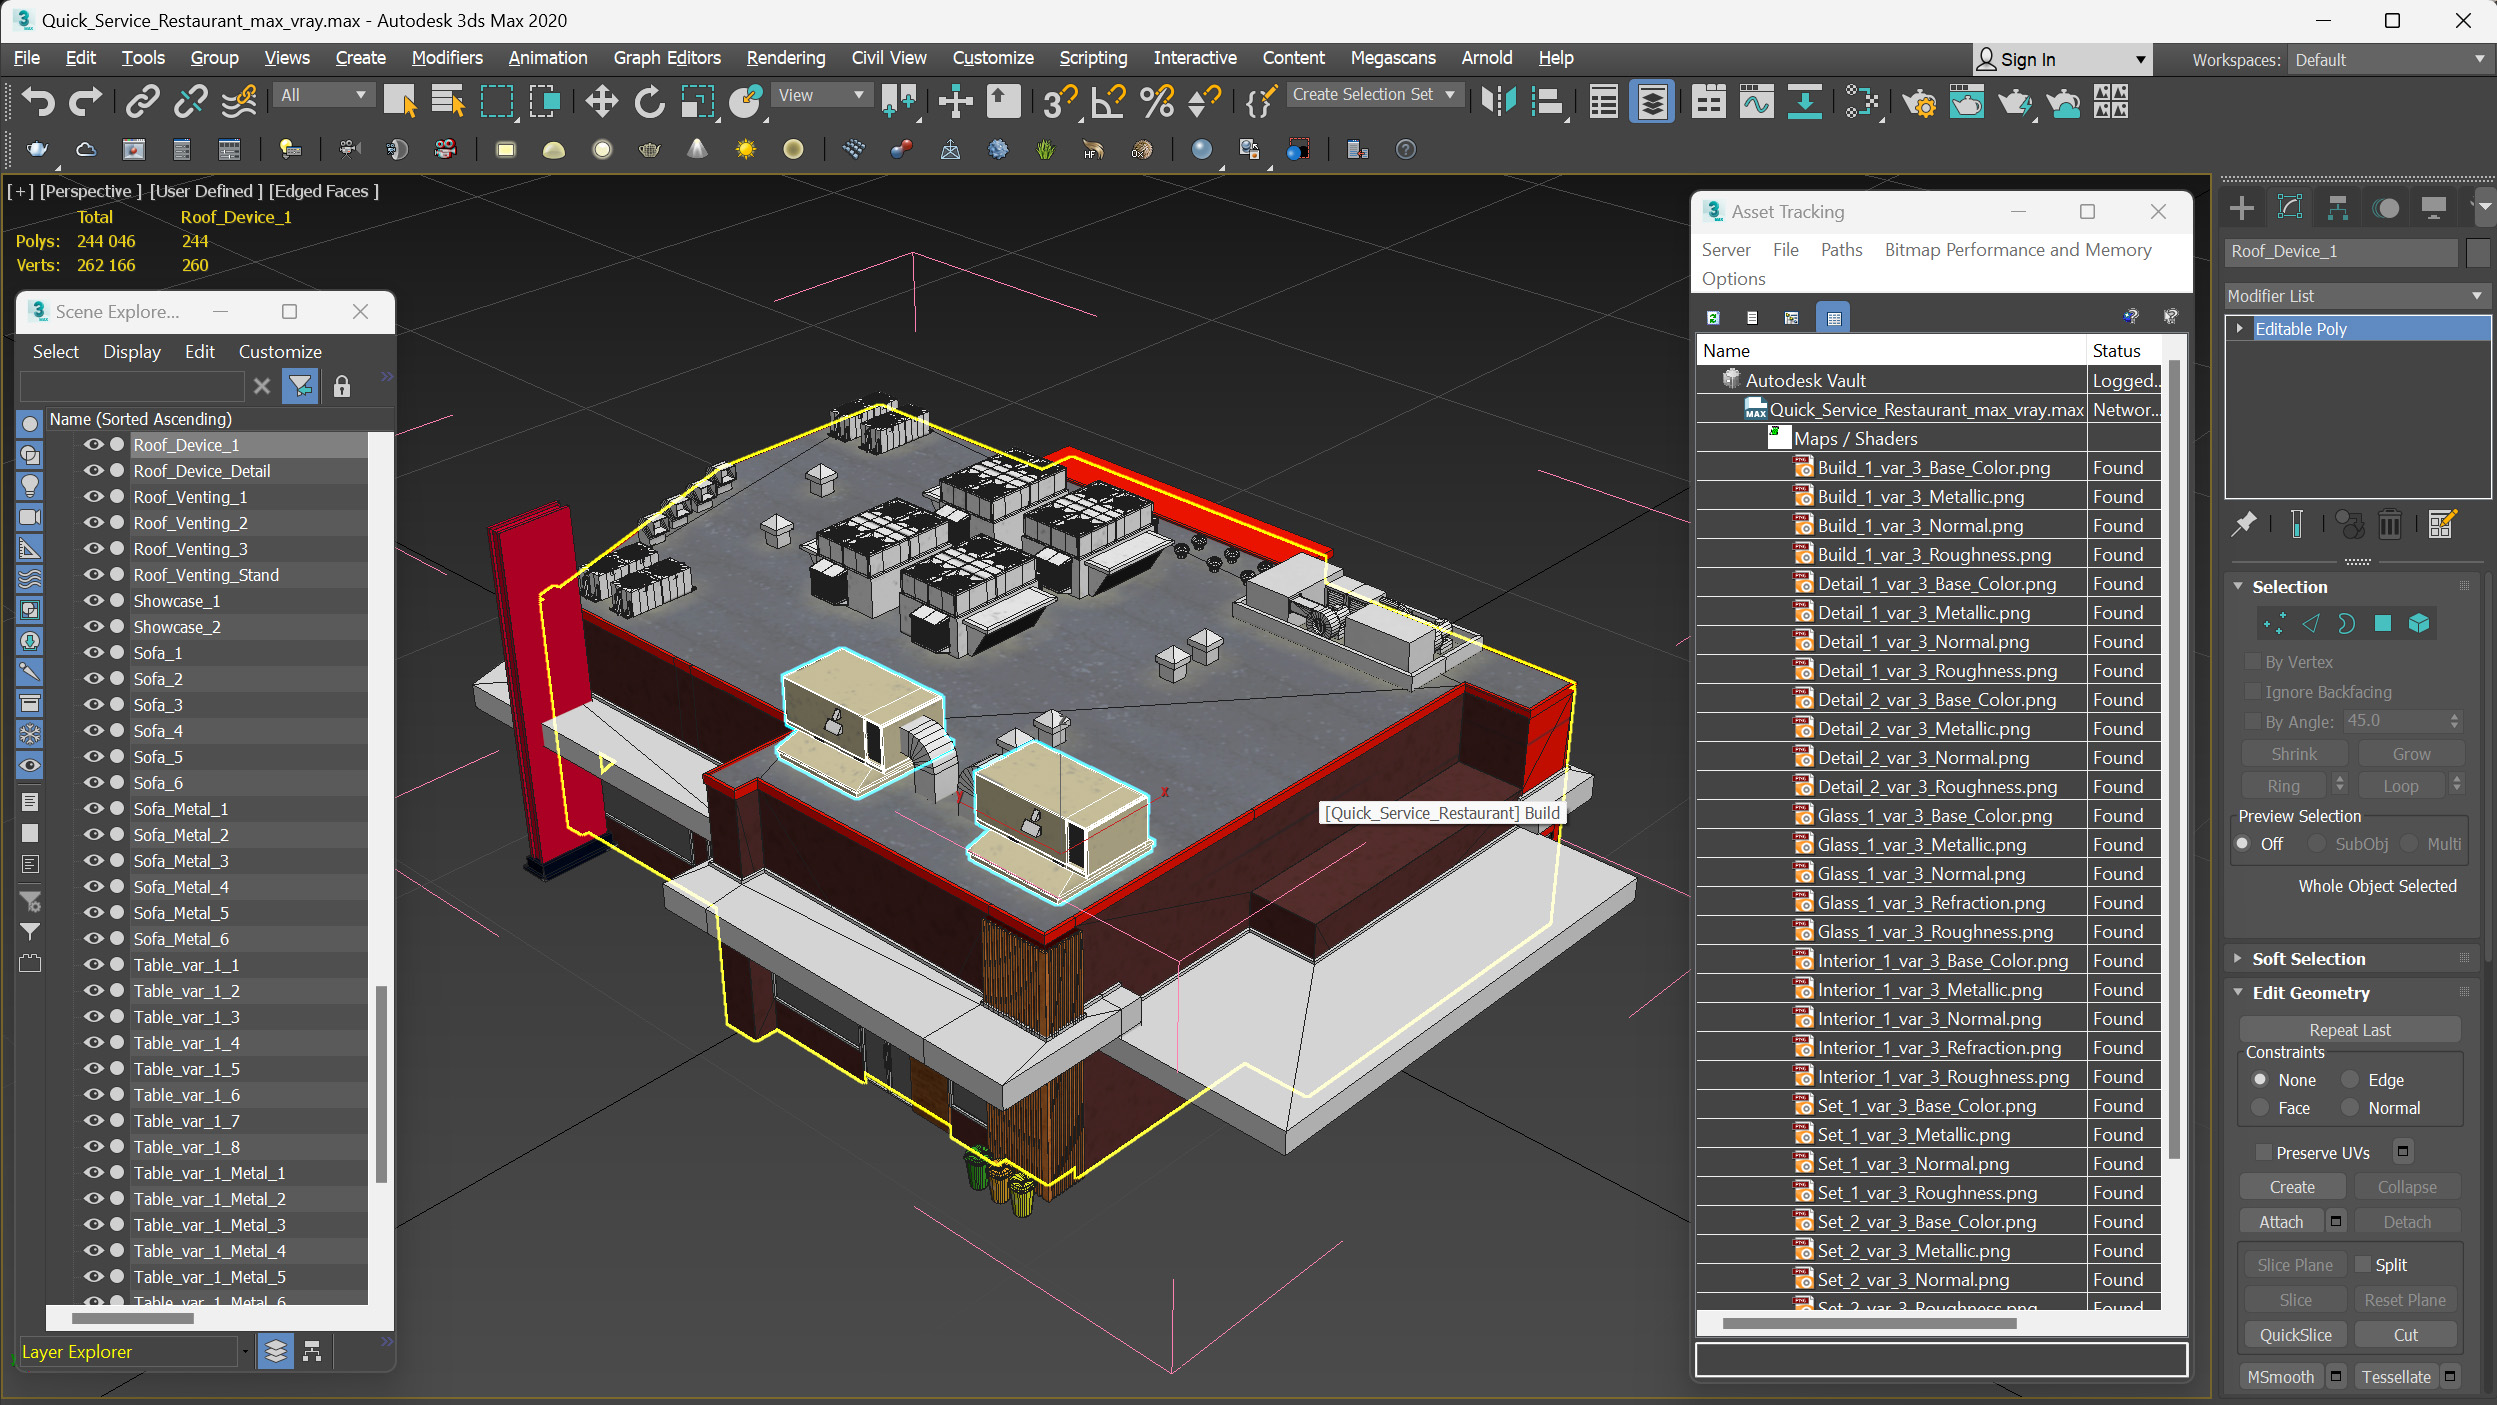
Task: Enable the Ignore Backfacing checkbox
Action: click(2253, 691)
